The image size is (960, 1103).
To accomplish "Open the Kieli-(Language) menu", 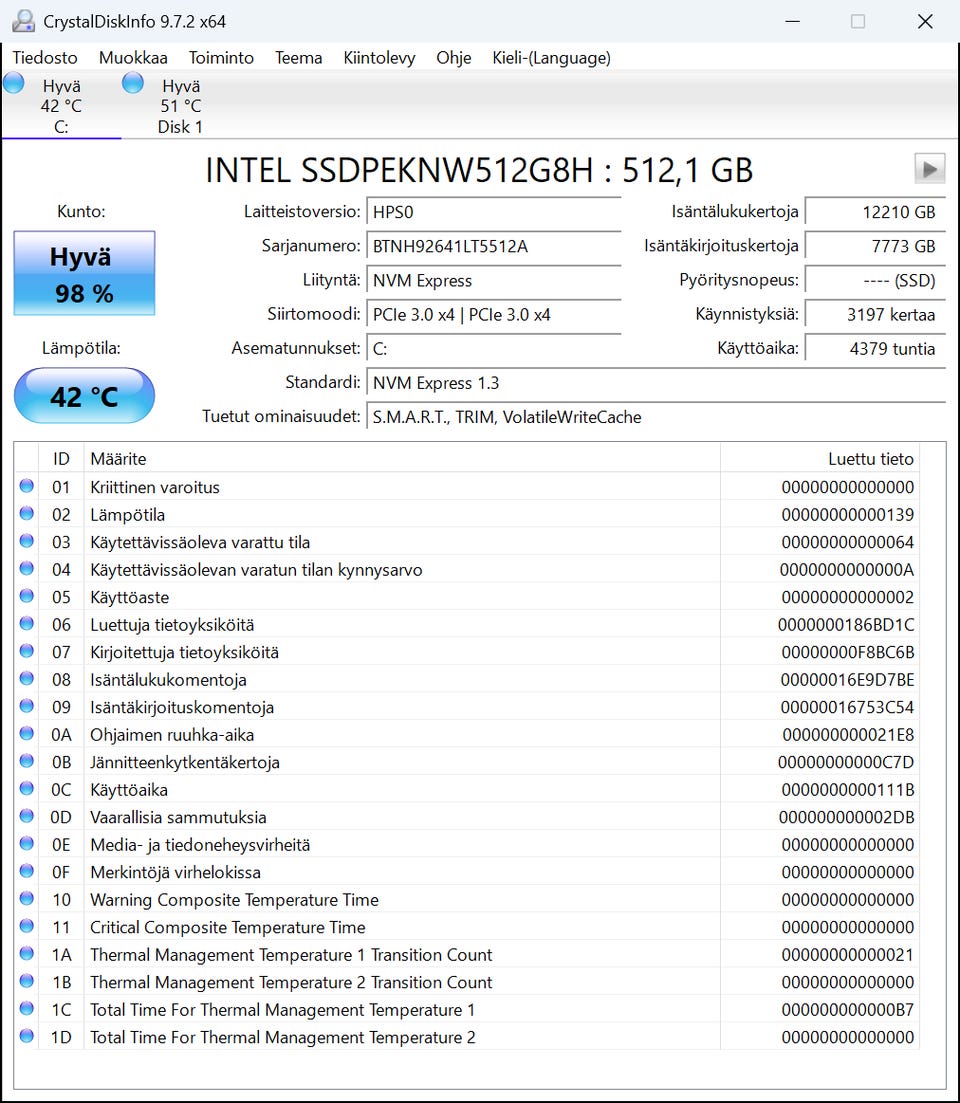I will click(x=551, y=58).
